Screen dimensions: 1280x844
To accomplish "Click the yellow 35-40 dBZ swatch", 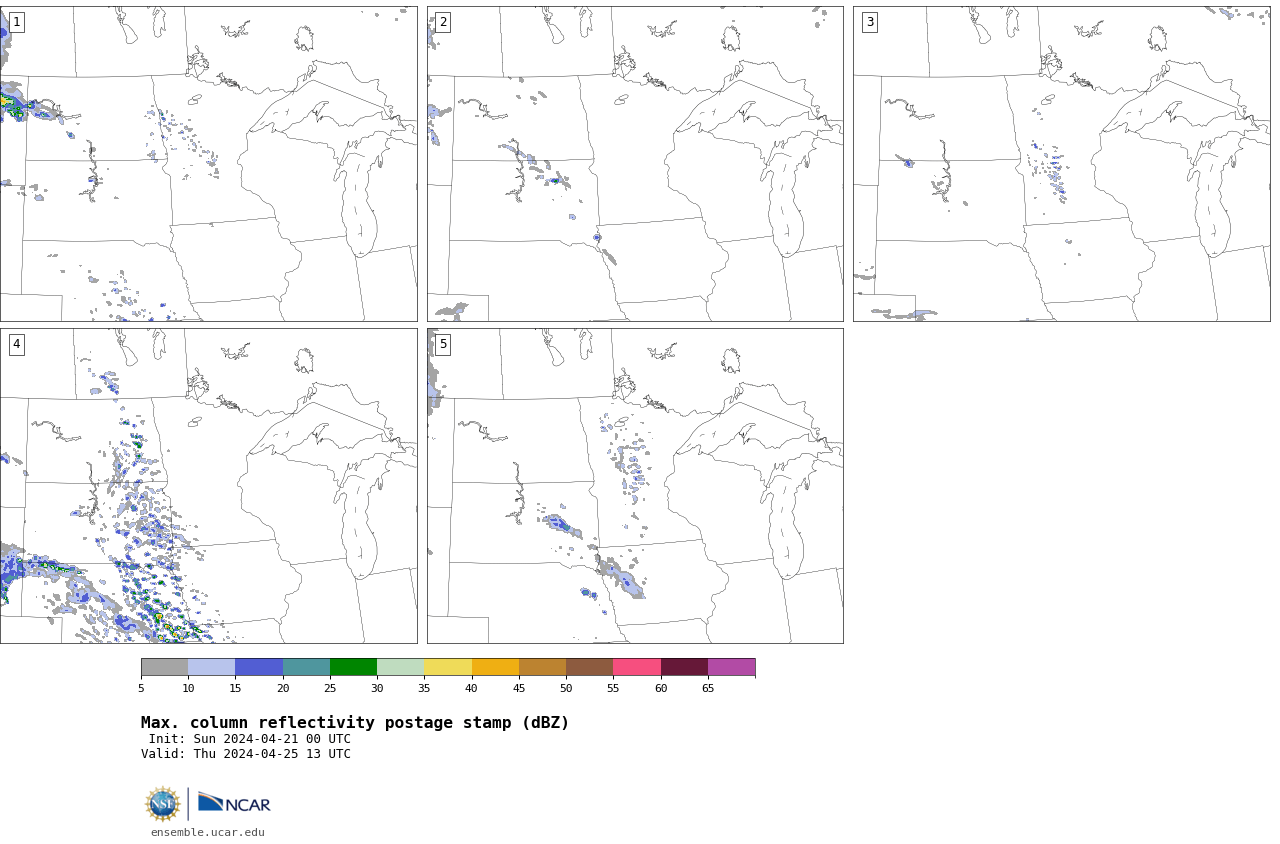I will [448, 667].
